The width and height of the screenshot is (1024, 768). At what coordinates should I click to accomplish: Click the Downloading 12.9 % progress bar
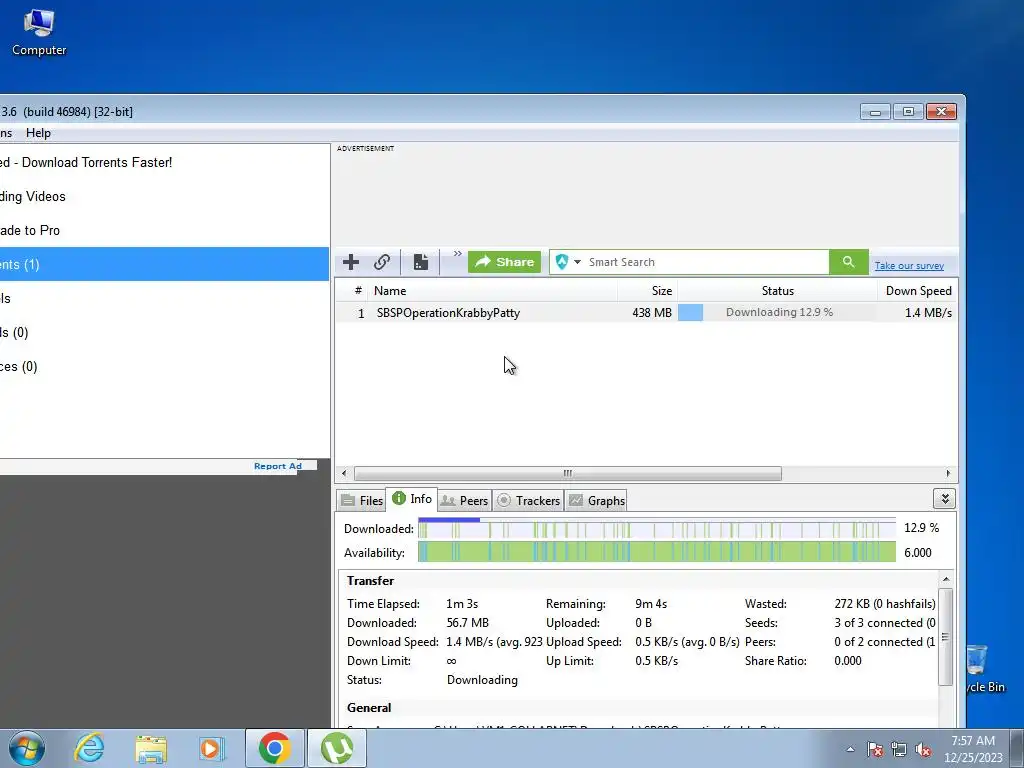[x=777, y=312]
